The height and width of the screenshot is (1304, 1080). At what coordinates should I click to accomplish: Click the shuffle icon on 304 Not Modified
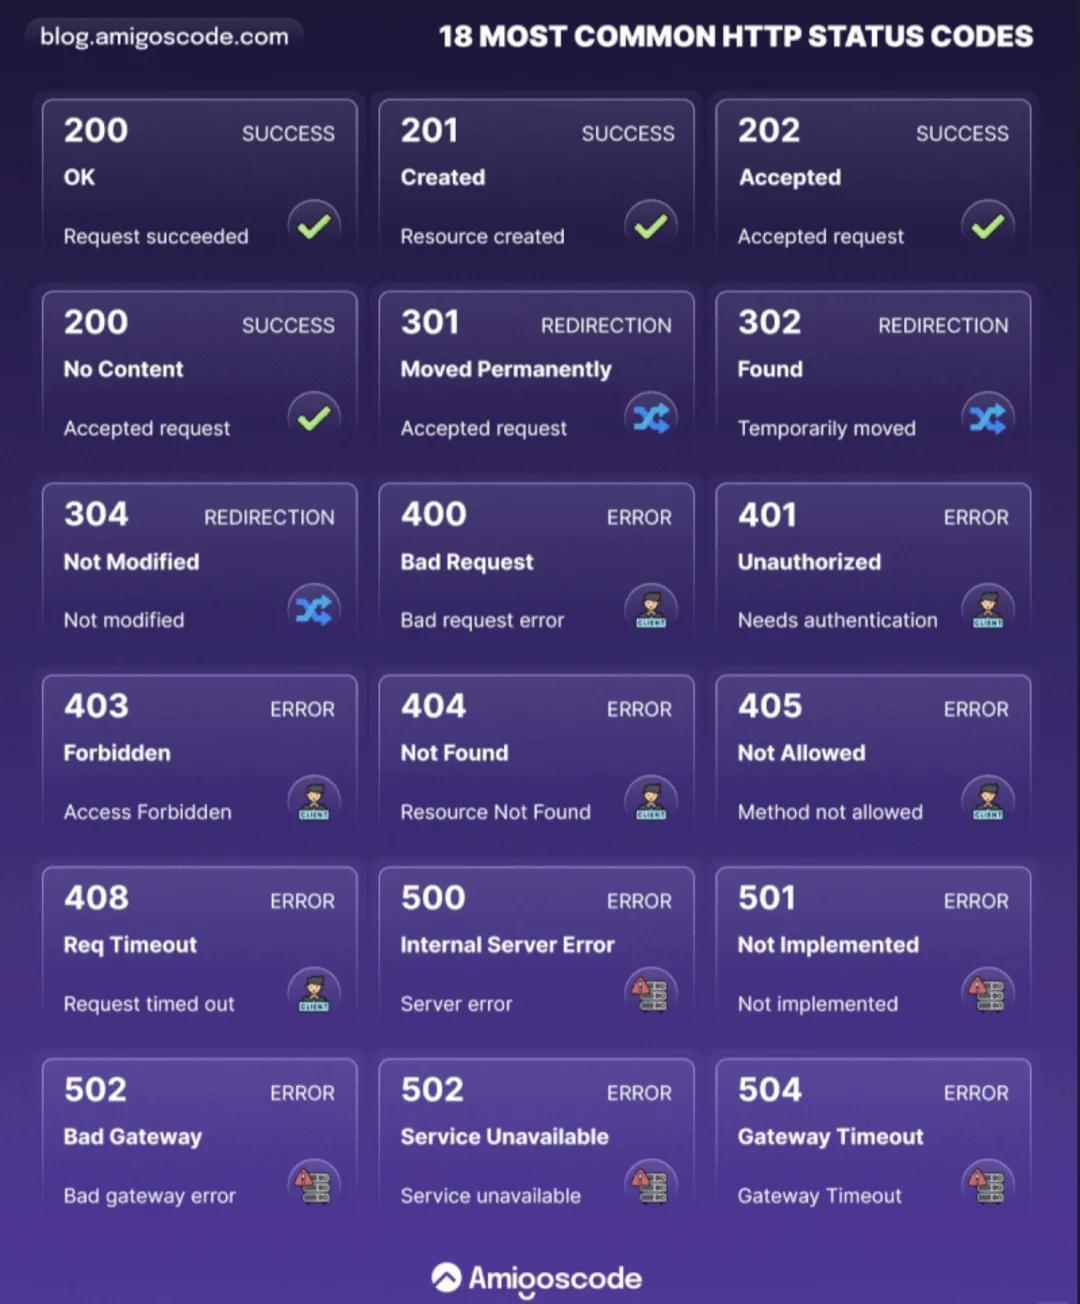[x=314, y=610]
